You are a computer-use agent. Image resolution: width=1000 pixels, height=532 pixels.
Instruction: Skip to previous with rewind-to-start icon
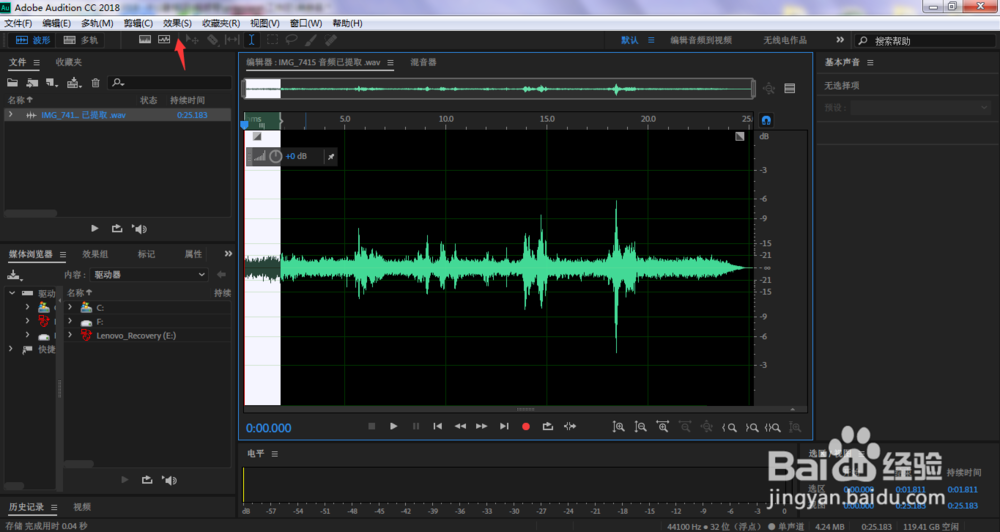438,426
